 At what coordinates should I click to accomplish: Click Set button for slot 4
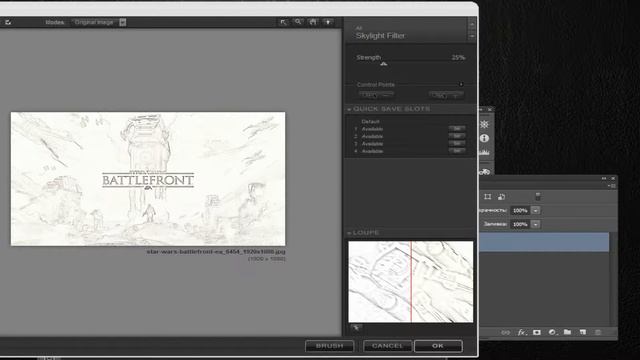(457, 151)
